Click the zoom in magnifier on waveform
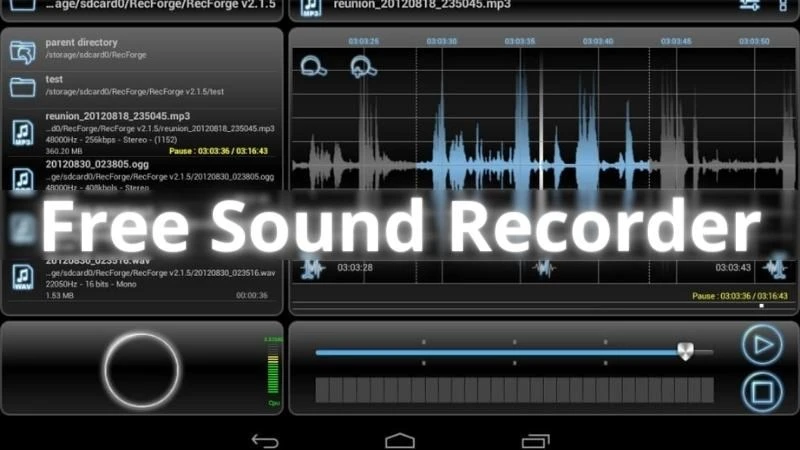 coord(363,66)
